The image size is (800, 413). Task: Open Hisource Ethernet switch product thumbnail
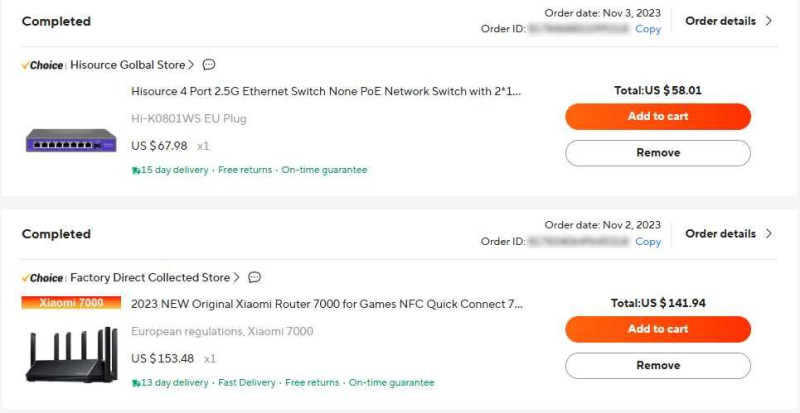(71, 140)
